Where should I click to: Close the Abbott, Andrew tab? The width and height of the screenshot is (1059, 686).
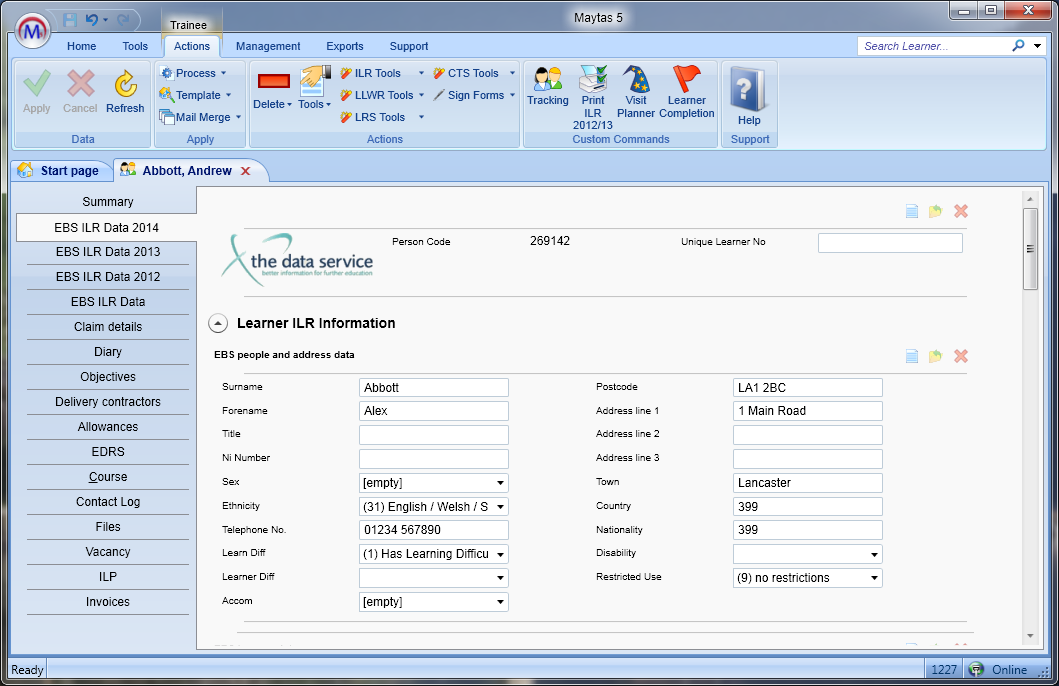tap(246, 171)
